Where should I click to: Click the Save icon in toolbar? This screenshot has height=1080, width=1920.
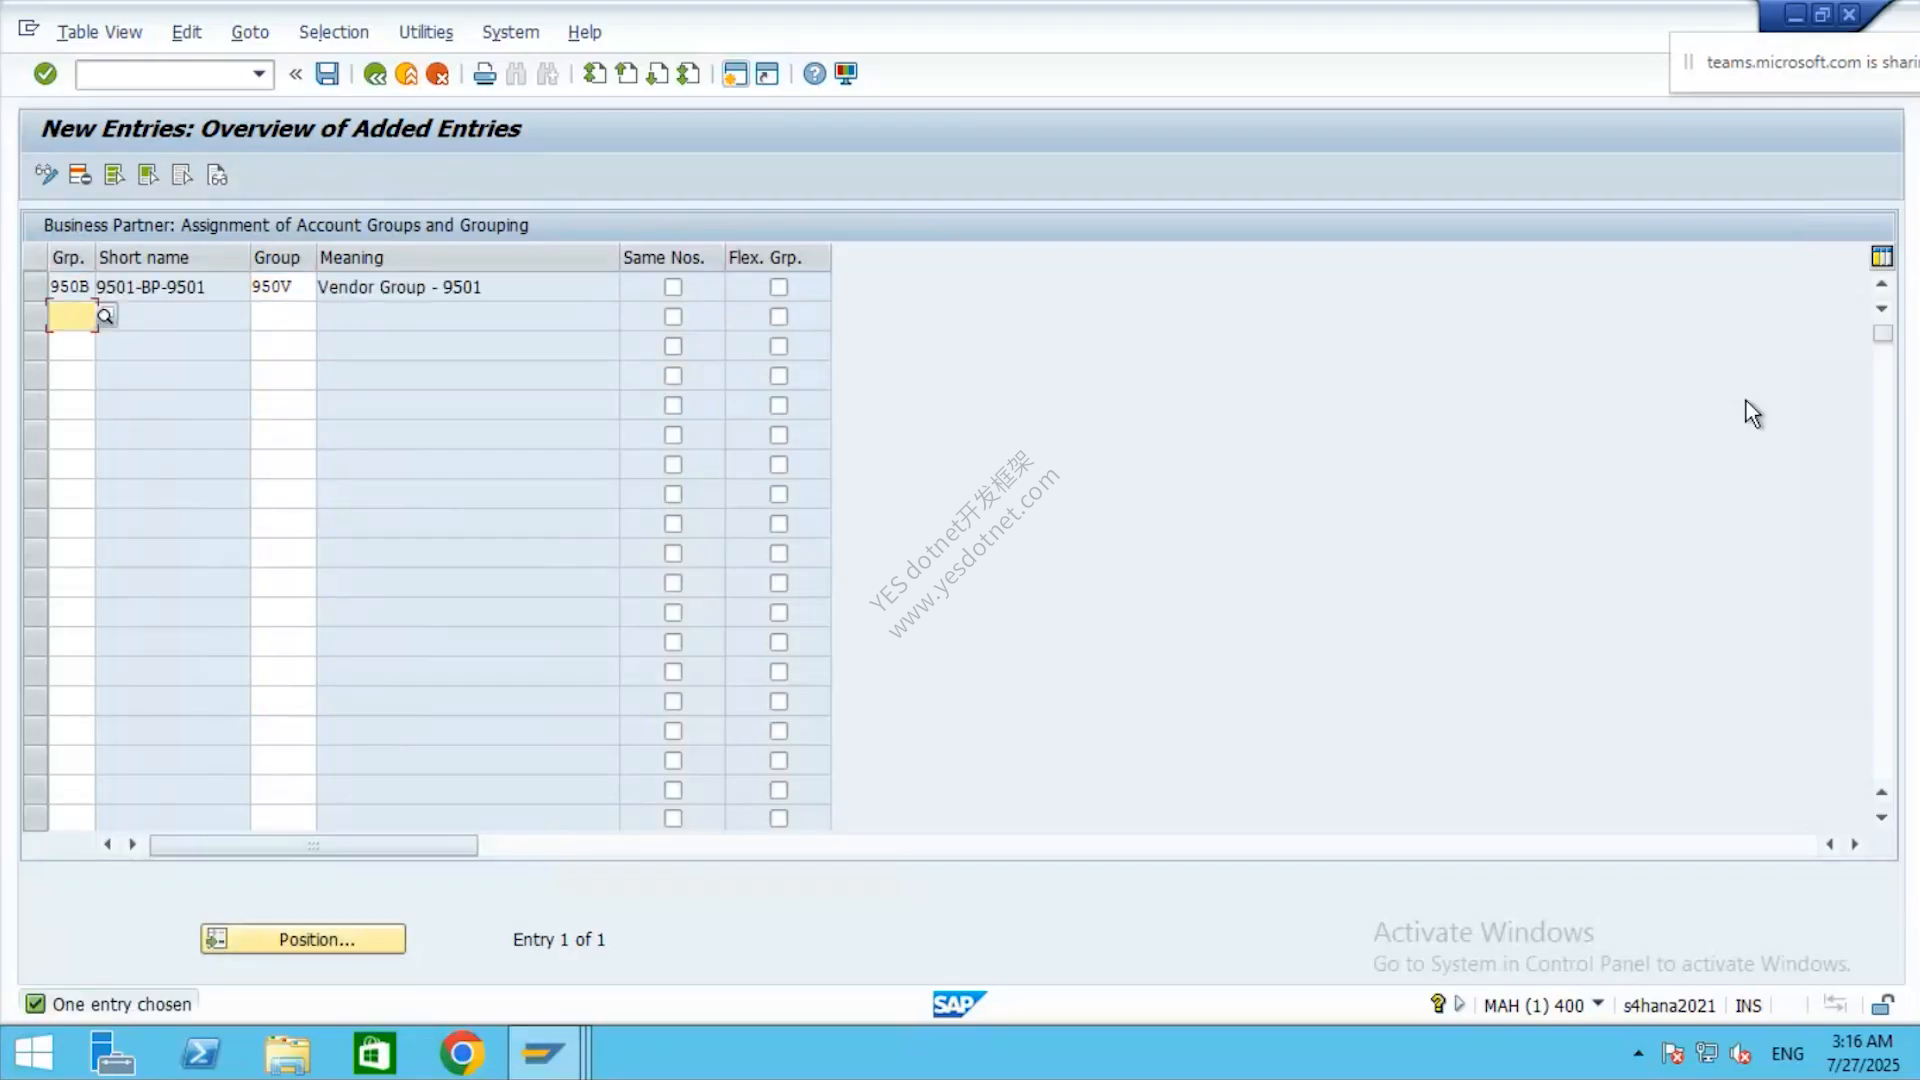[327, 73]
